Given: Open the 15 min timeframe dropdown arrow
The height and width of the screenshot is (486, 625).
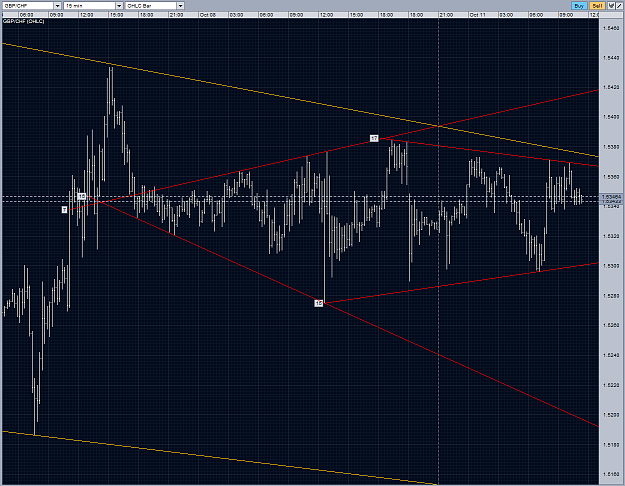Looking at the screenshot, I should click(x=119, y=6).
